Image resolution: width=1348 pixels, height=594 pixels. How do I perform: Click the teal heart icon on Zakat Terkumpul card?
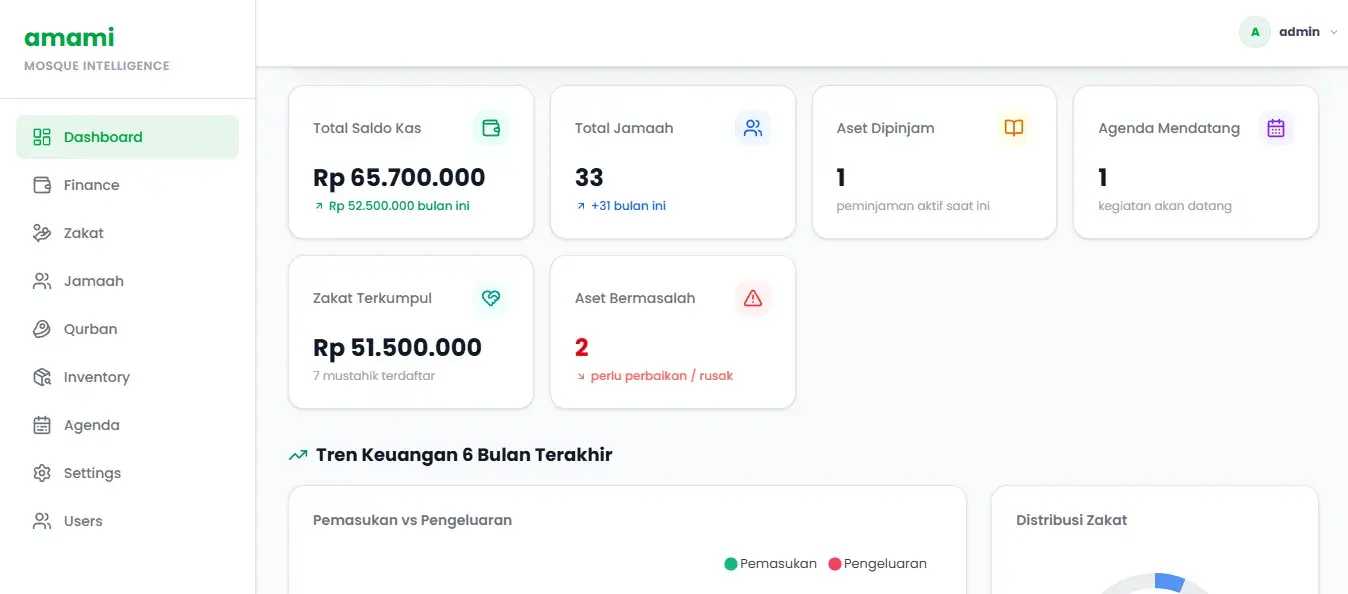coord(491,298)
